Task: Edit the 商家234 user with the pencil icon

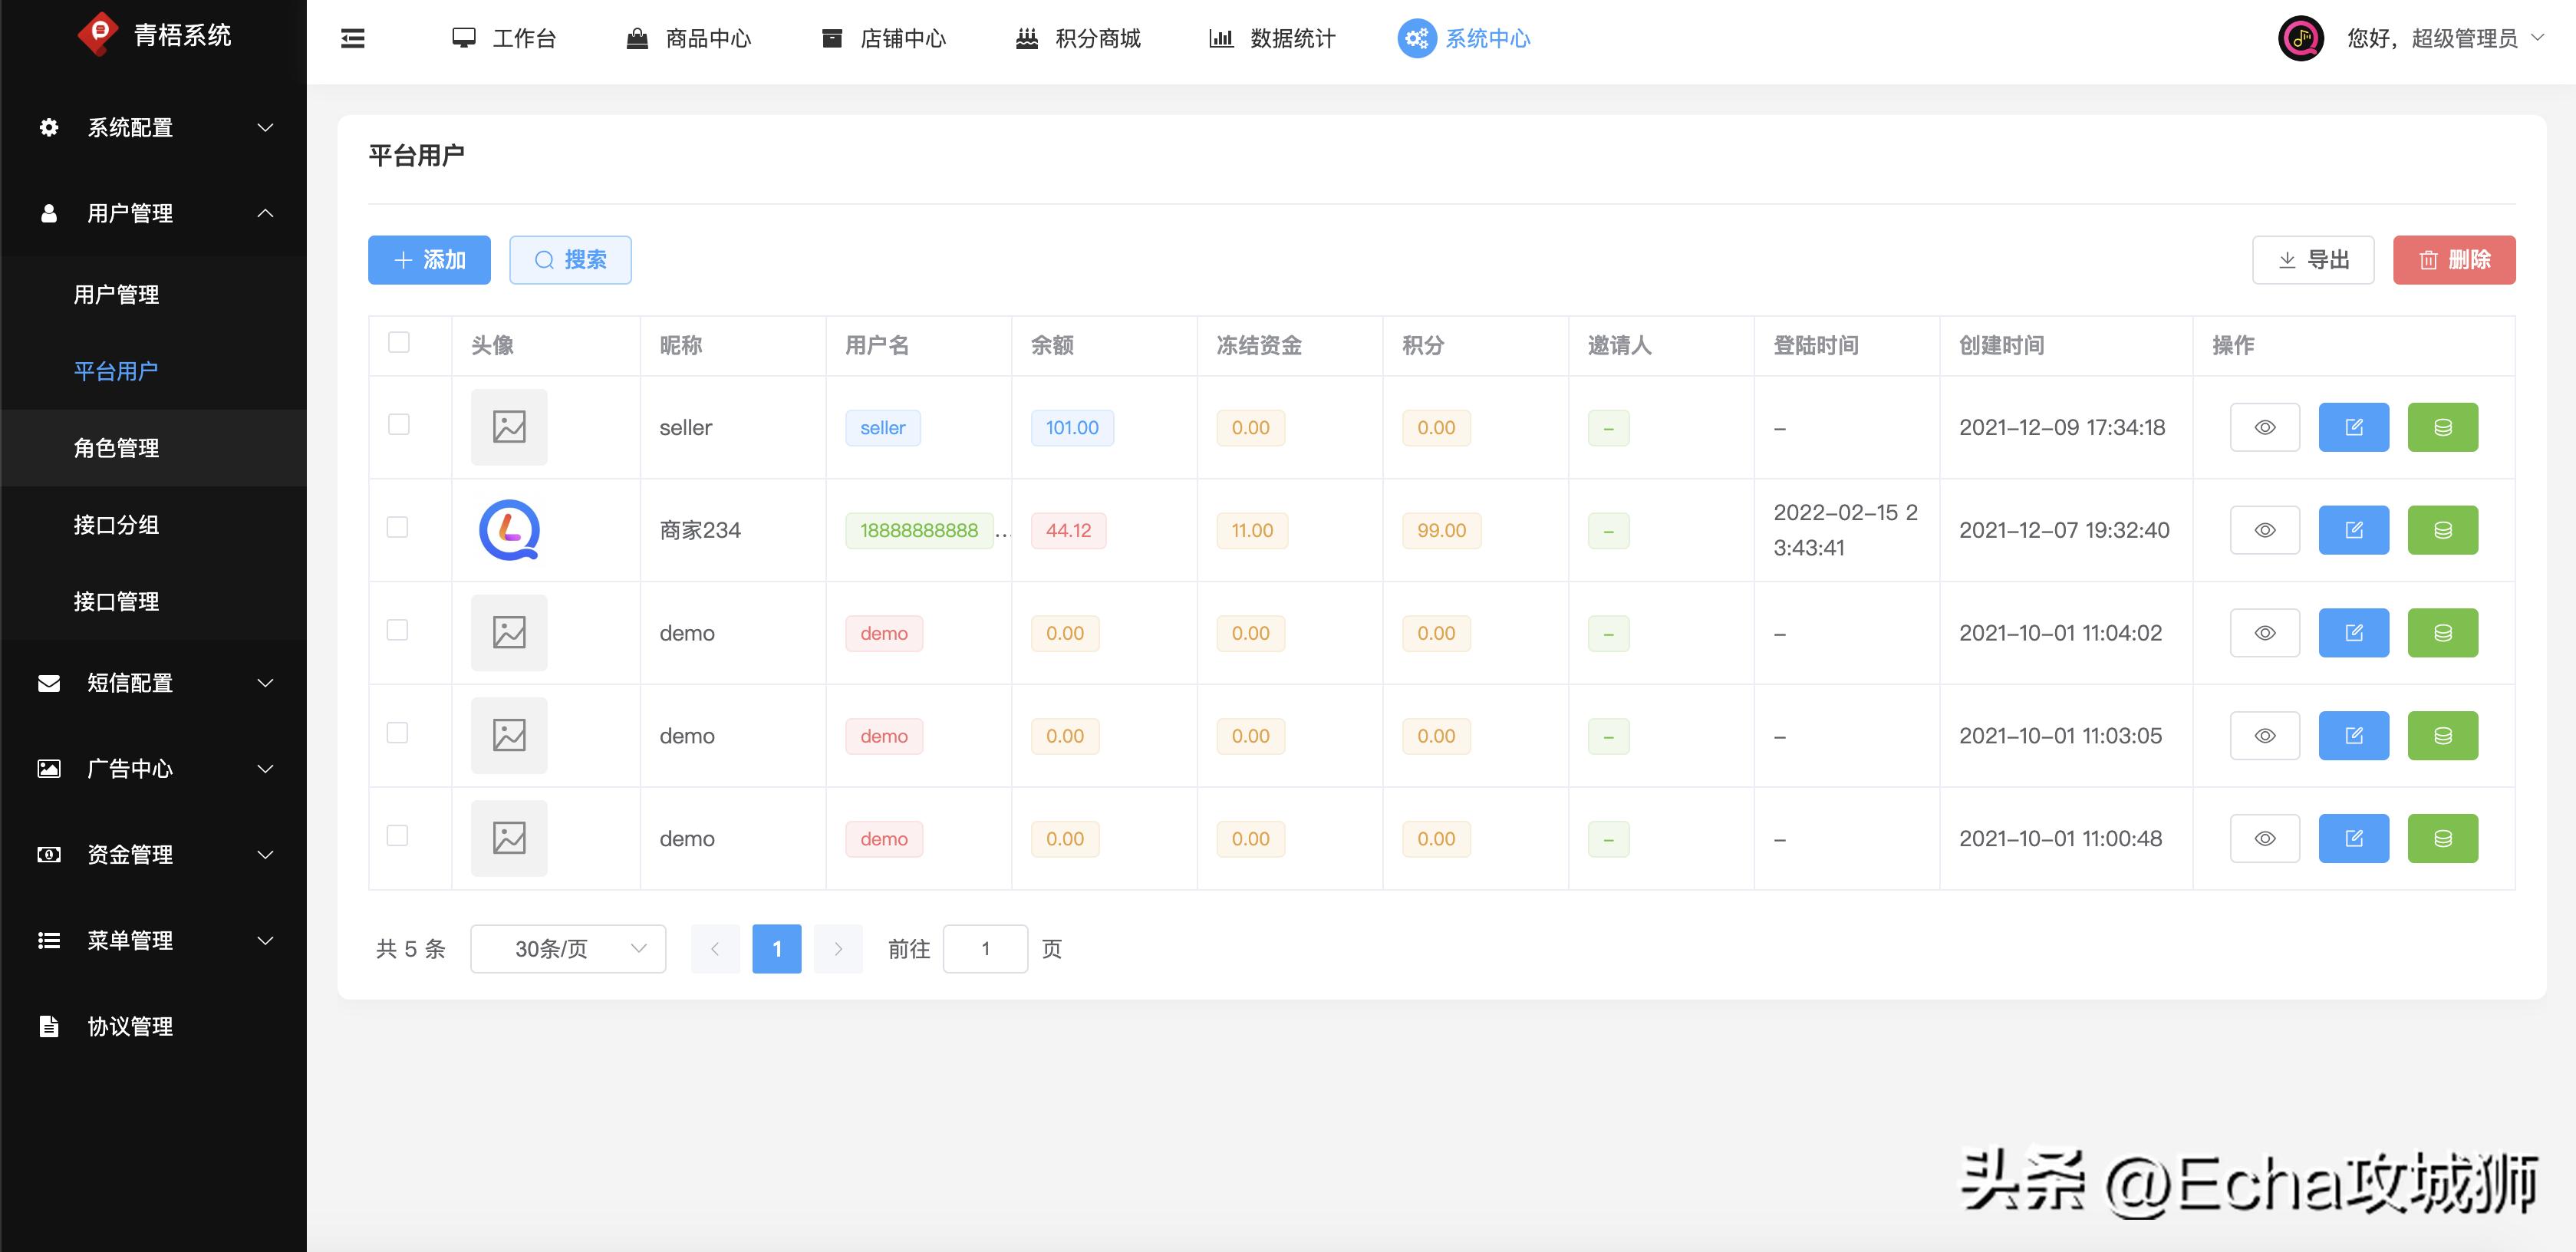Action: (x=2353, y=530)
